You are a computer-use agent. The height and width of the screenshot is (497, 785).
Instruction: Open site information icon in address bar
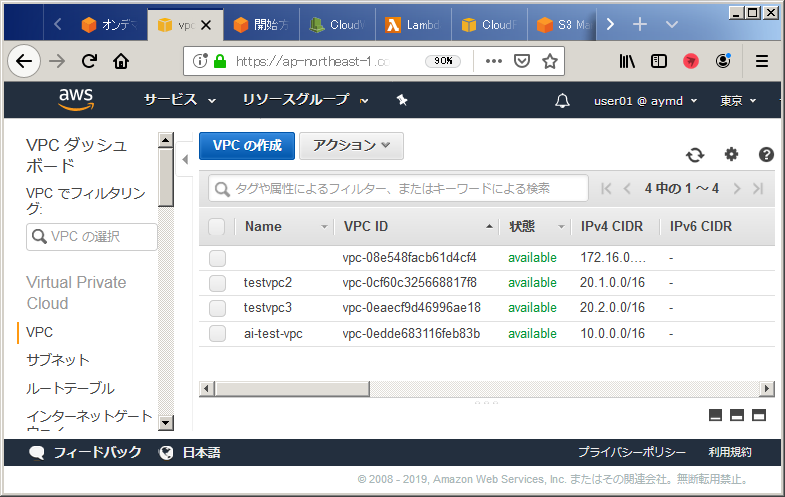(200, 61)
